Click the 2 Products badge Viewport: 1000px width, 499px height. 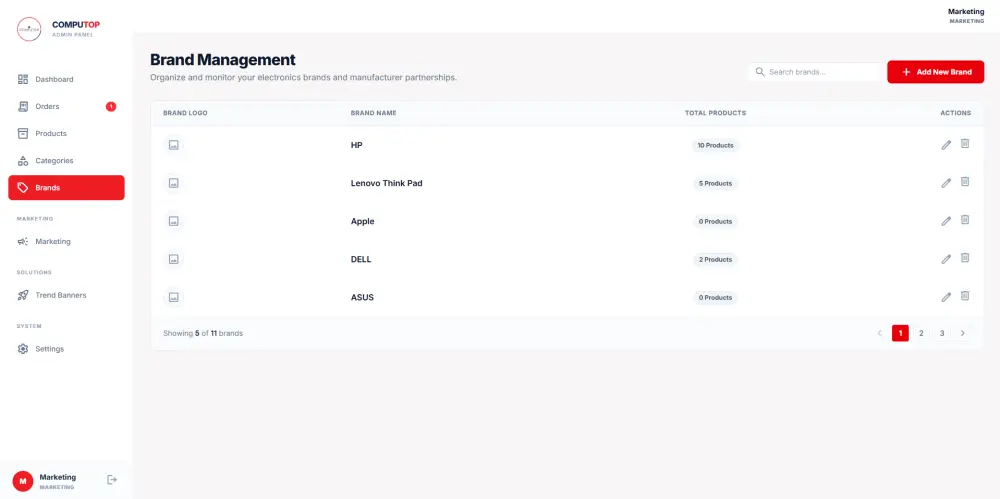point(715,260)
